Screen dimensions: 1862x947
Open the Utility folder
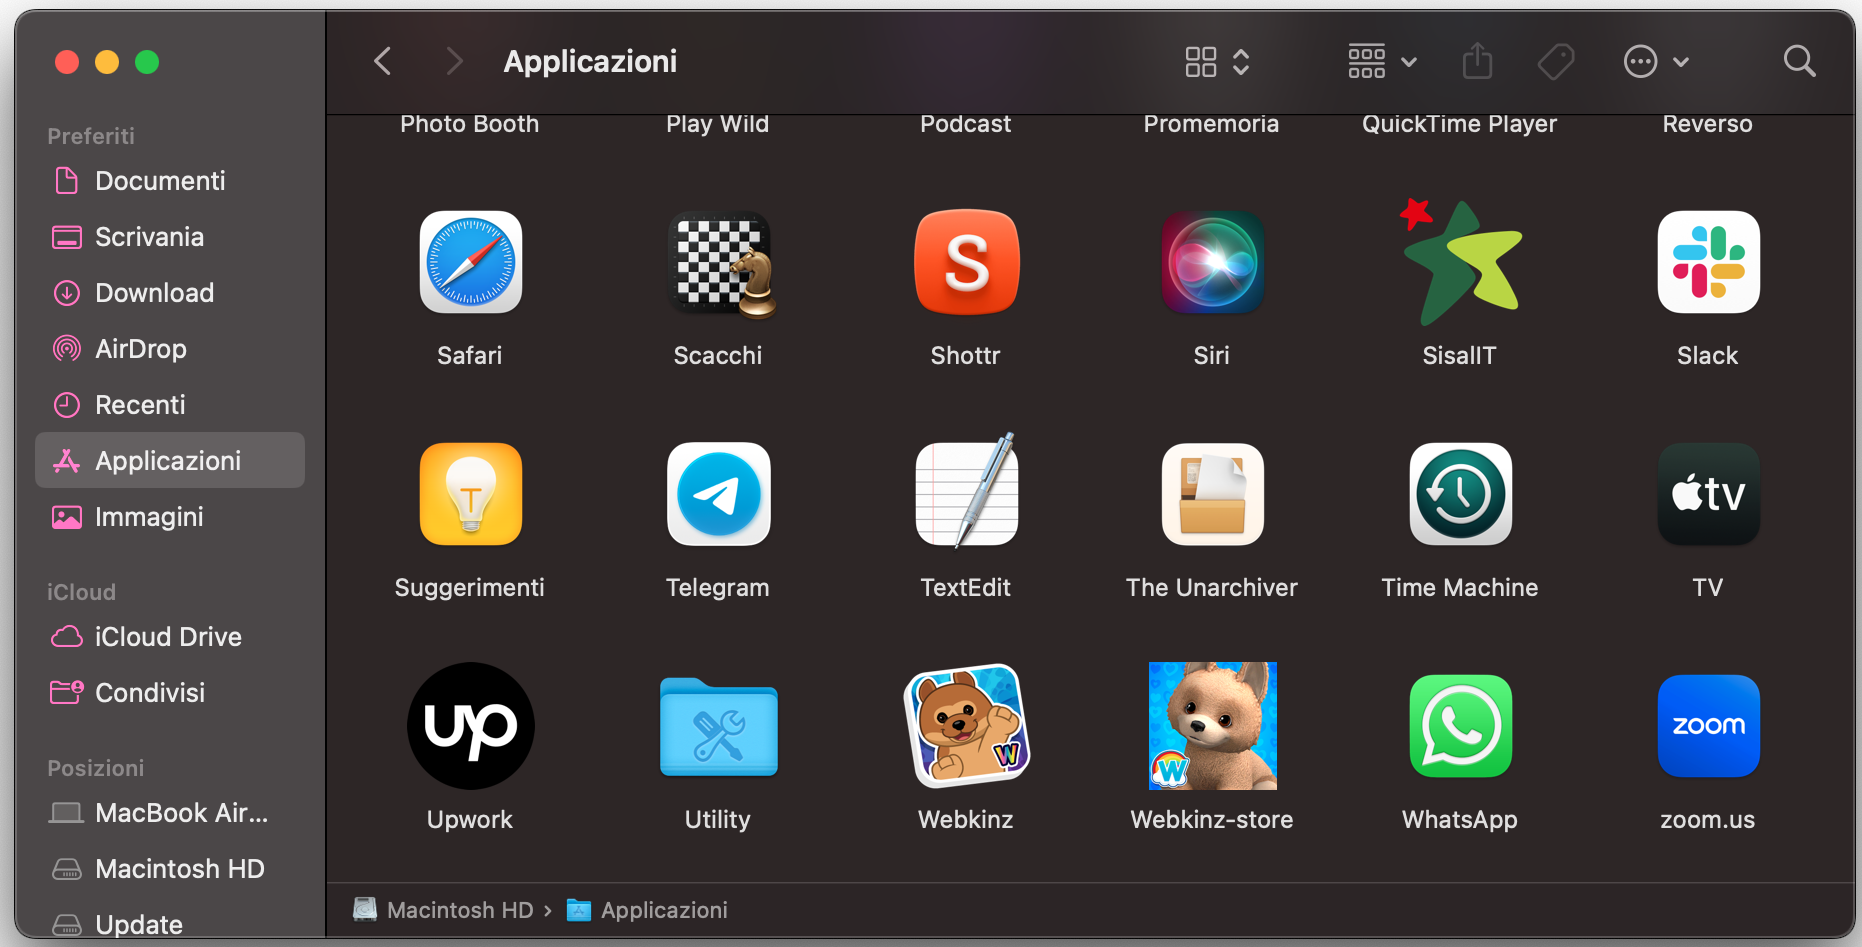[718, 726]
